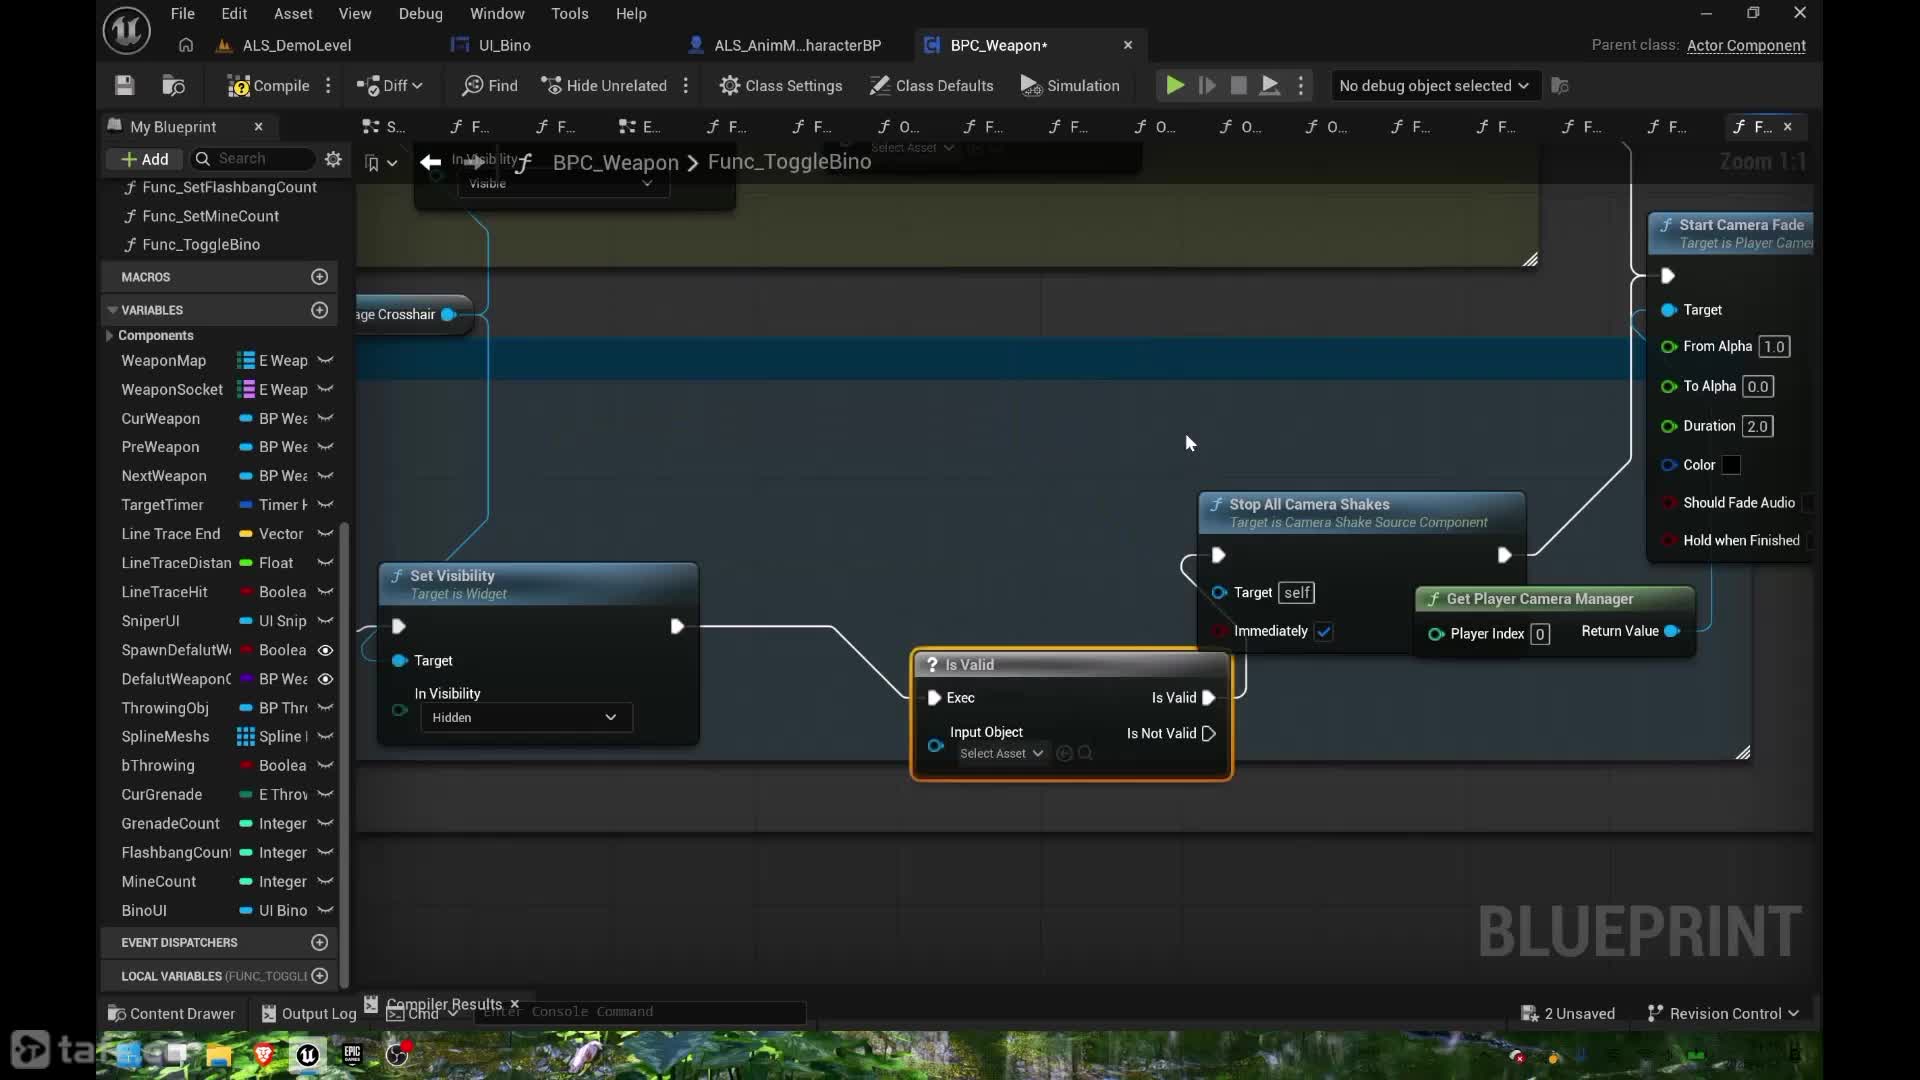Click the Duration value field
Viewport: 1920px width, 1080px height.
(1757, 427)
